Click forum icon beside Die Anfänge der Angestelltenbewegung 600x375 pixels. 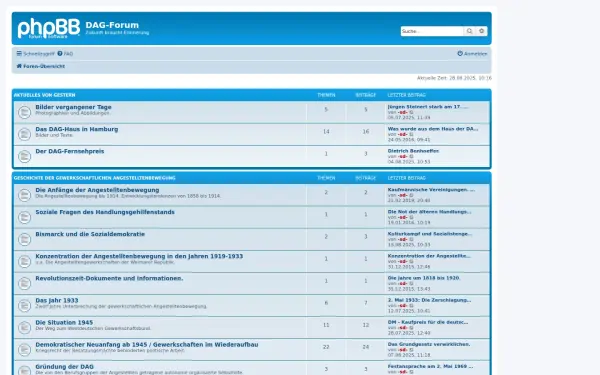tap(24, 195)
